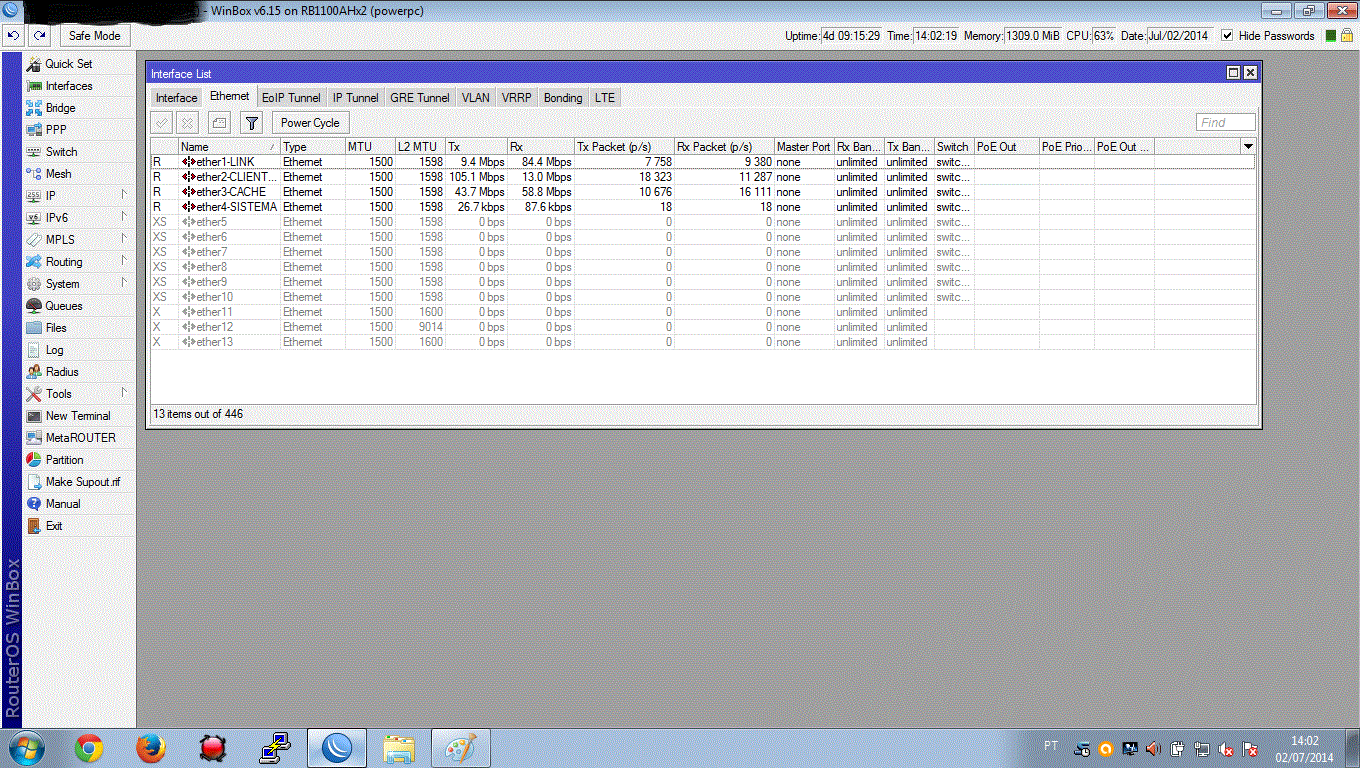Screen dimensions: 1360x768
Task: Sort by the L2 MTU column header
Action: click(x=420, y=147)
